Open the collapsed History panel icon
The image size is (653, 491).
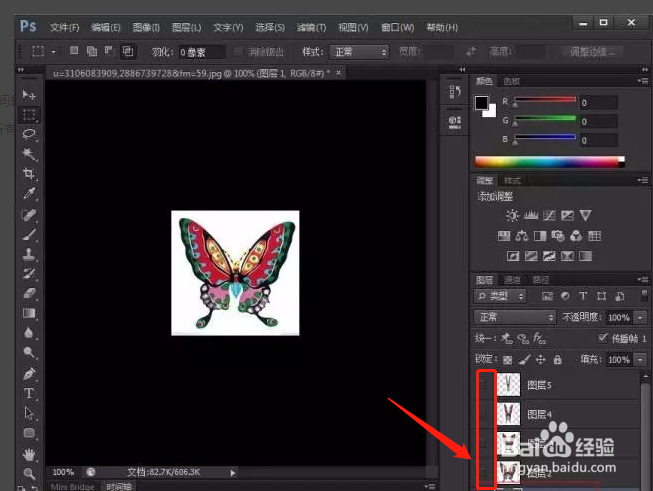(x=455, y=92)
